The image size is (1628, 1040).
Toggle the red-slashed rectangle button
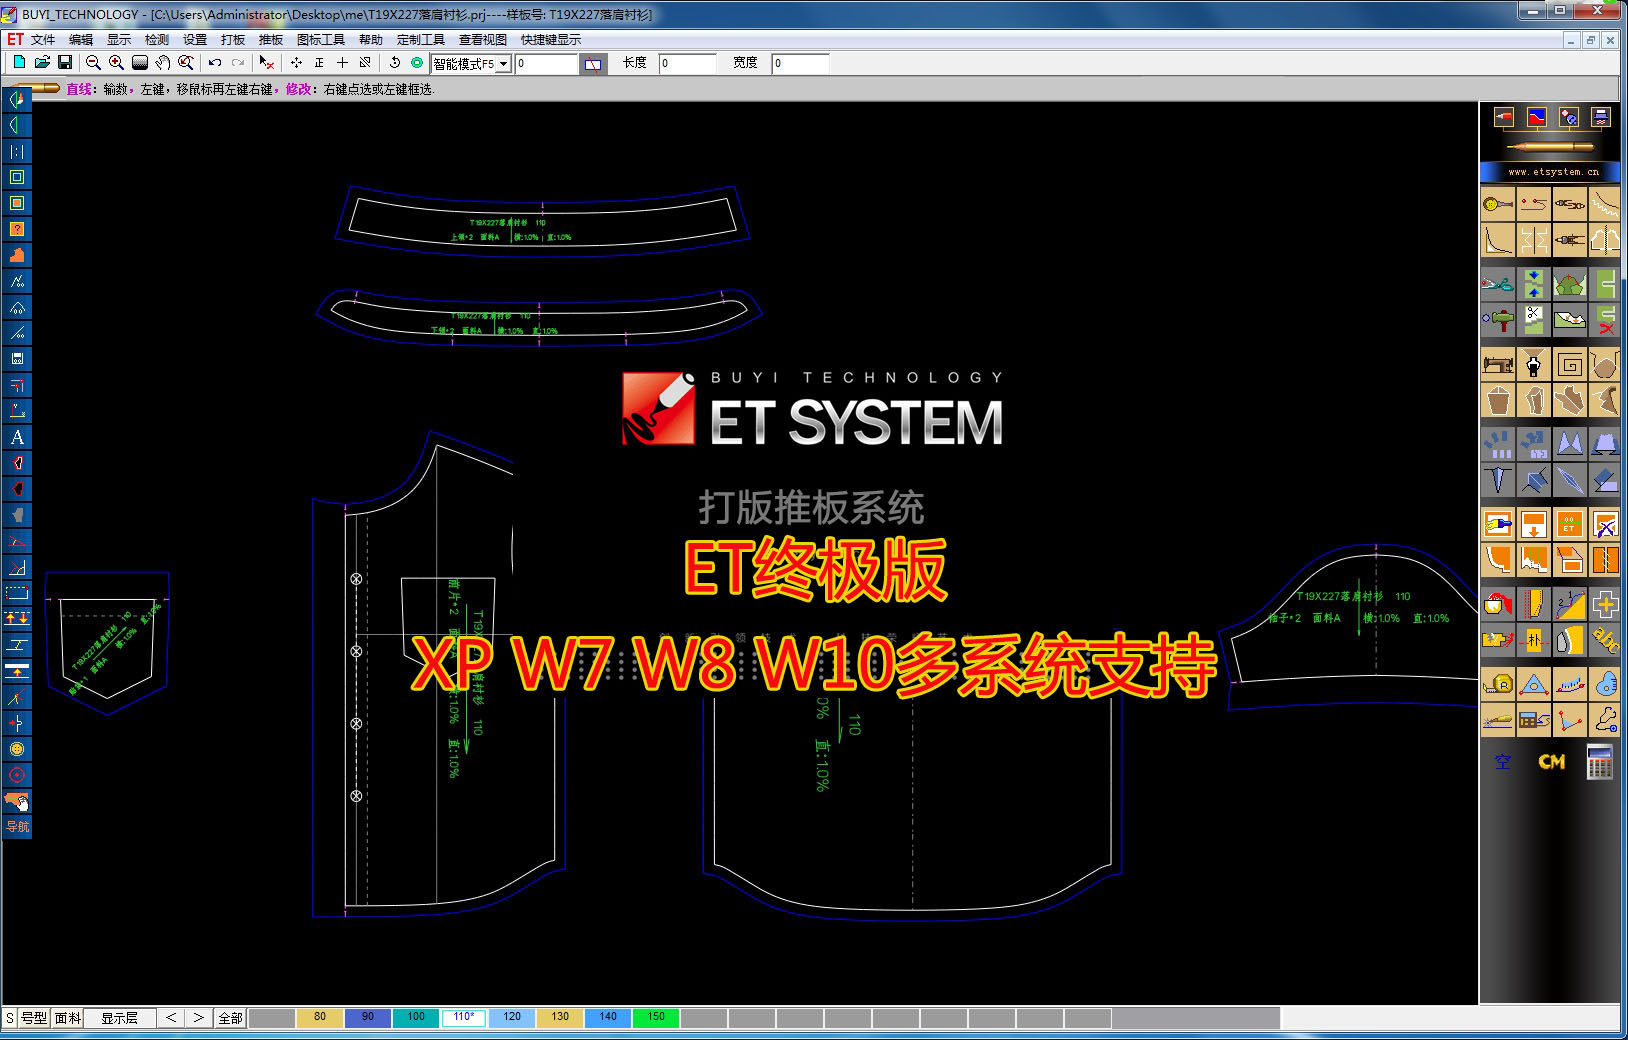pos(593,64)
